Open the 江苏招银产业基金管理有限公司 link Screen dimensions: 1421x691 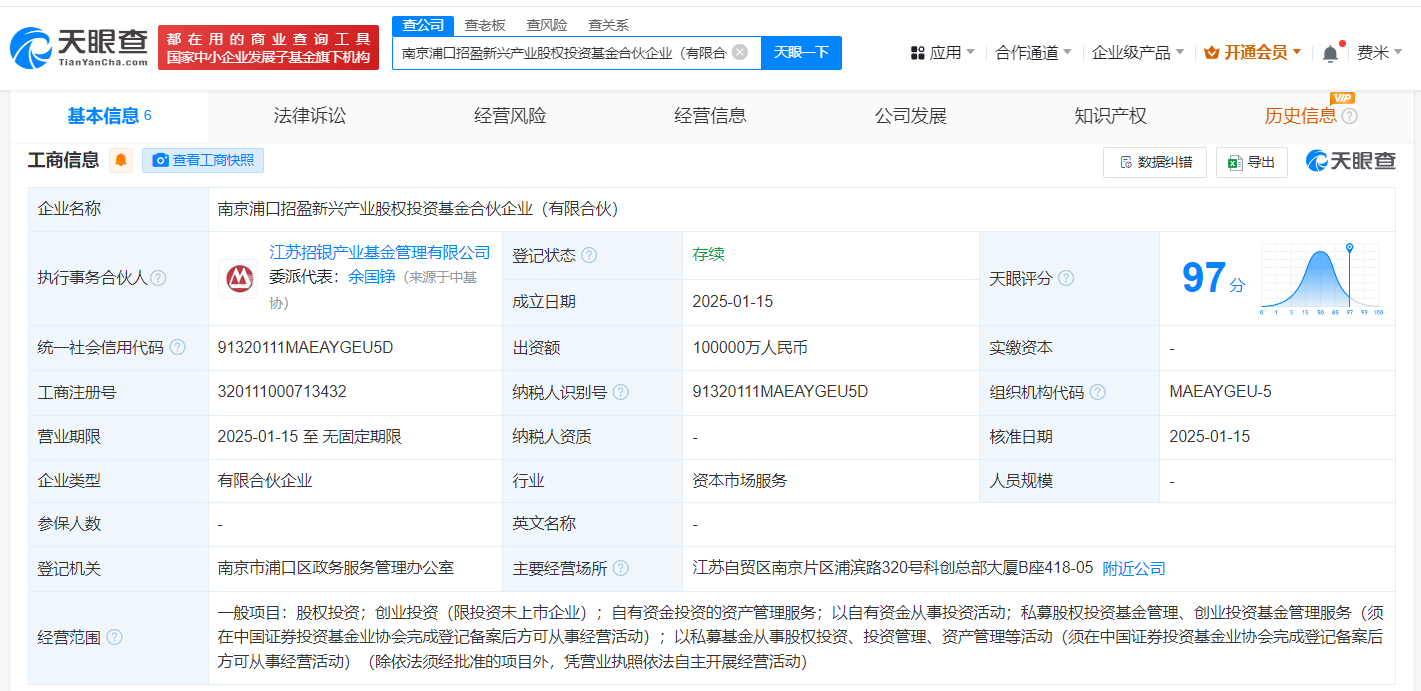pos(380,252)
